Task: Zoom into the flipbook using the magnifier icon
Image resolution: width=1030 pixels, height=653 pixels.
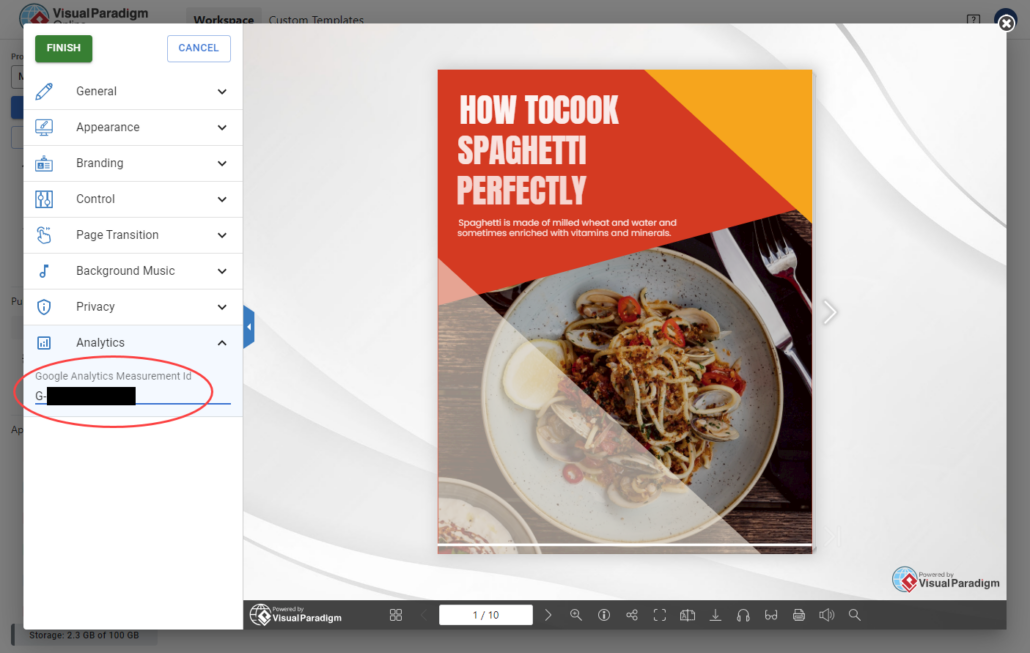Action: (x=576, y=614)
